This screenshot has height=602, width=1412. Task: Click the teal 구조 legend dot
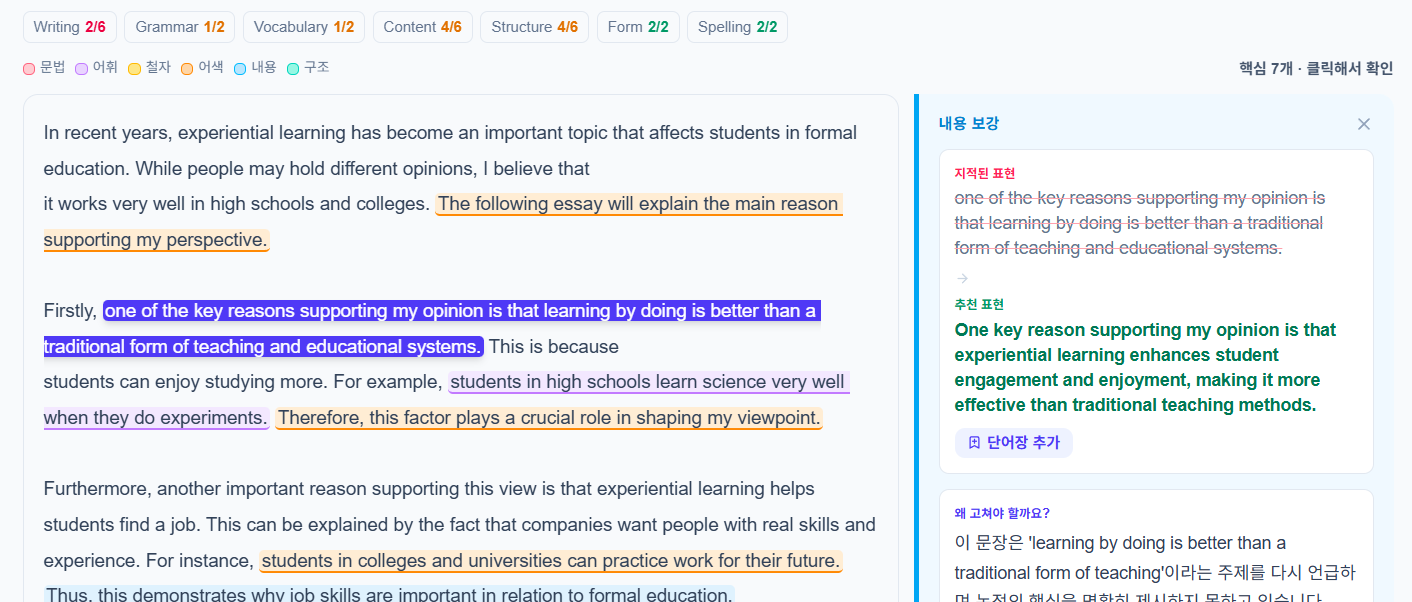pyautogui.click(x=293, y=69)
